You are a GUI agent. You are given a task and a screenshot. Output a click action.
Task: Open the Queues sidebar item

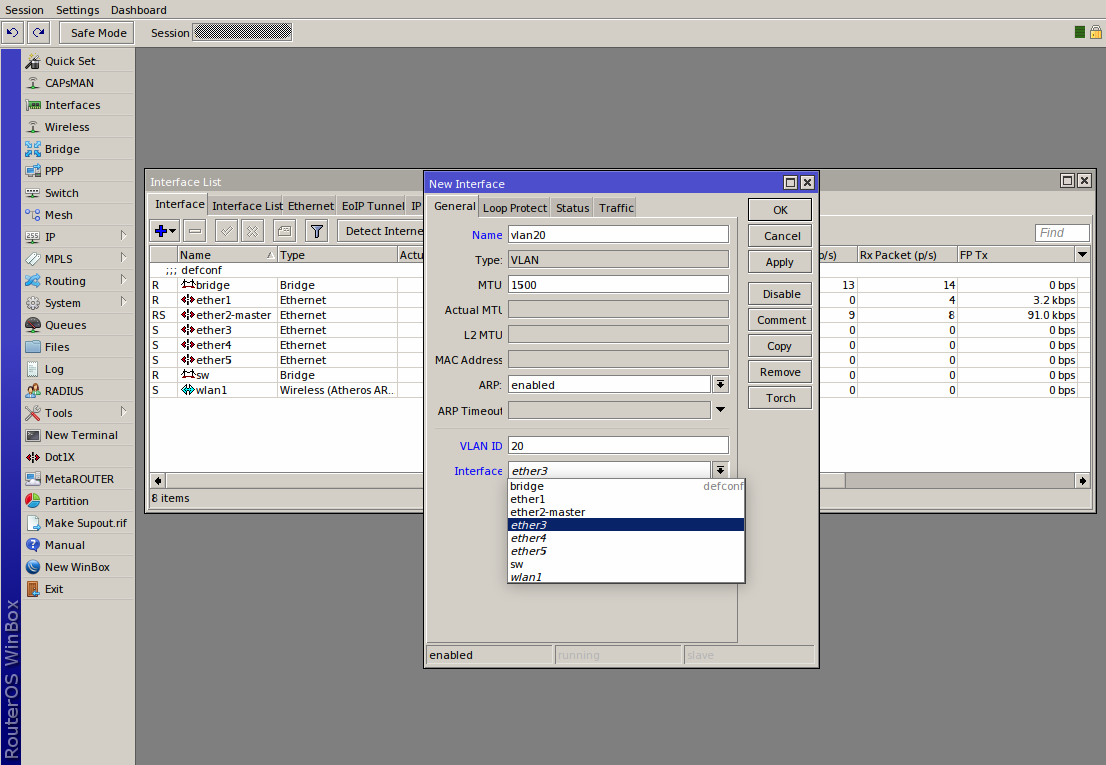(65, 325)
